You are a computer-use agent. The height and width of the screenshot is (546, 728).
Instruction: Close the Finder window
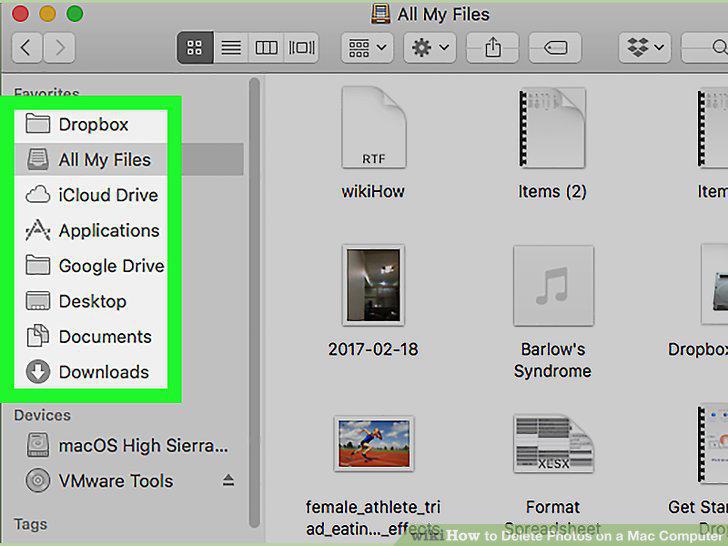20,14
